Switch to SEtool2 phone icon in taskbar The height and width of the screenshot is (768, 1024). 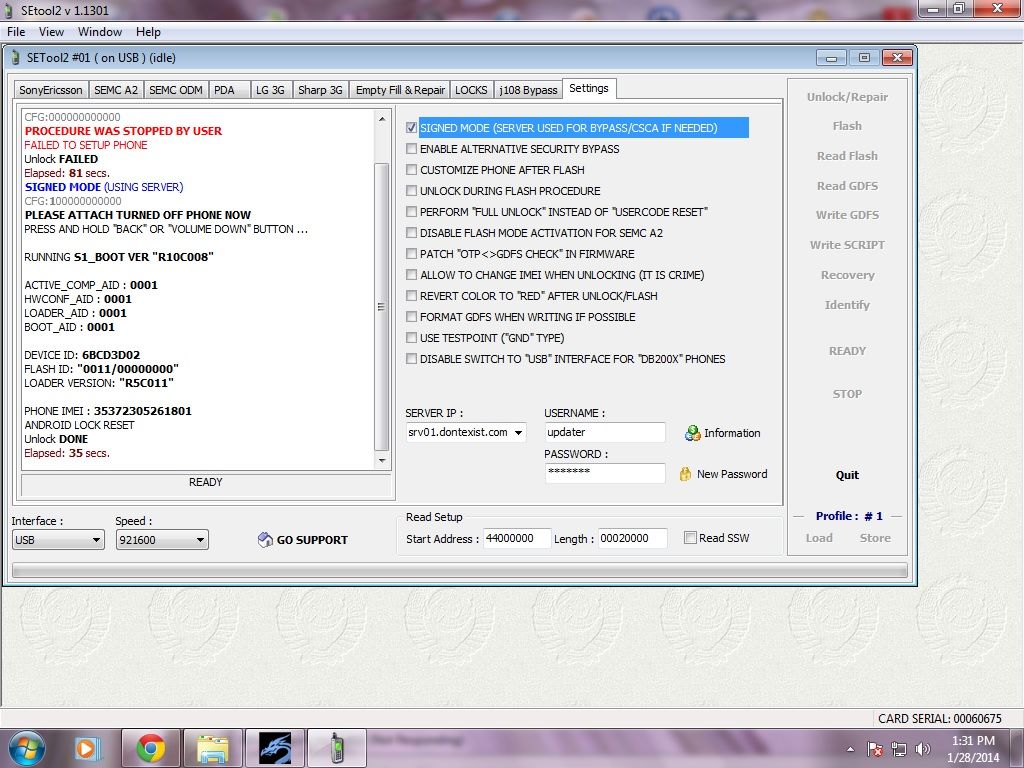click(336, 748)
